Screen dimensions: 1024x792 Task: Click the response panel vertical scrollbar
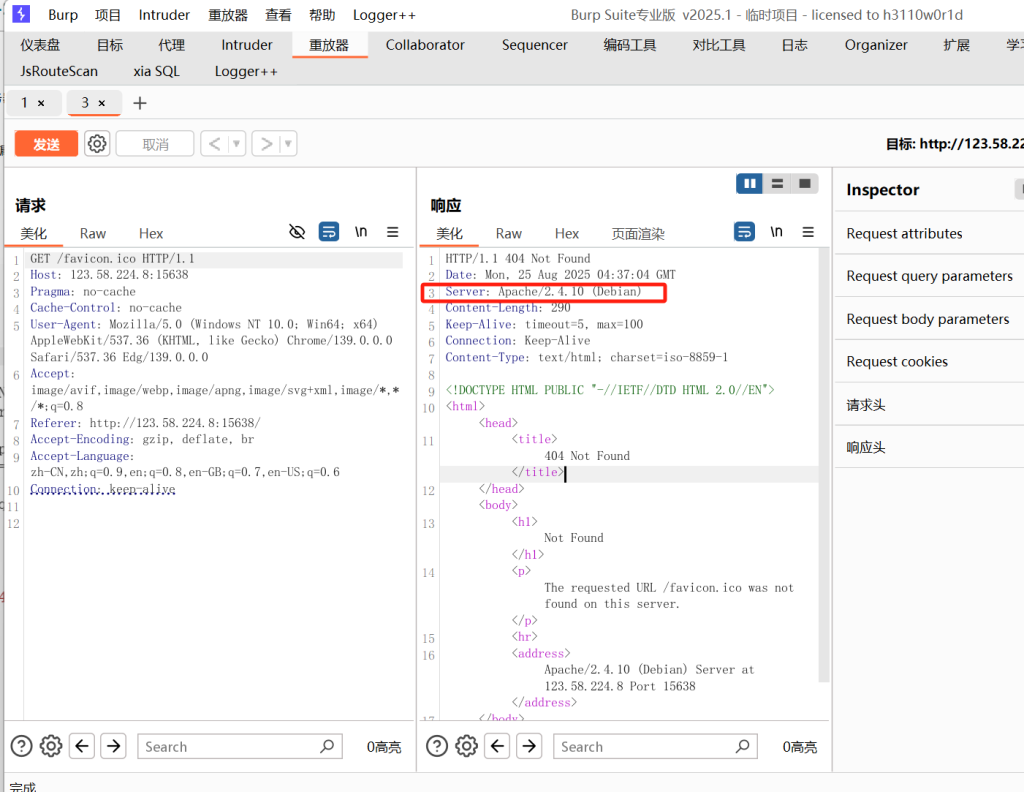[x=824, y=465]
